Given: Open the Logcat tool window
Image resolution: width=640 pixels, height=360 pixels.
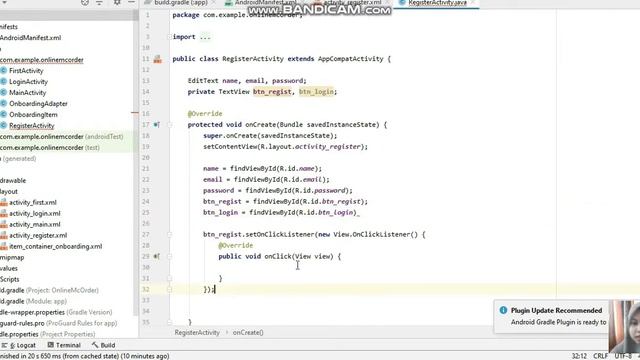Looking at the screenshot, I should (19, 345).
